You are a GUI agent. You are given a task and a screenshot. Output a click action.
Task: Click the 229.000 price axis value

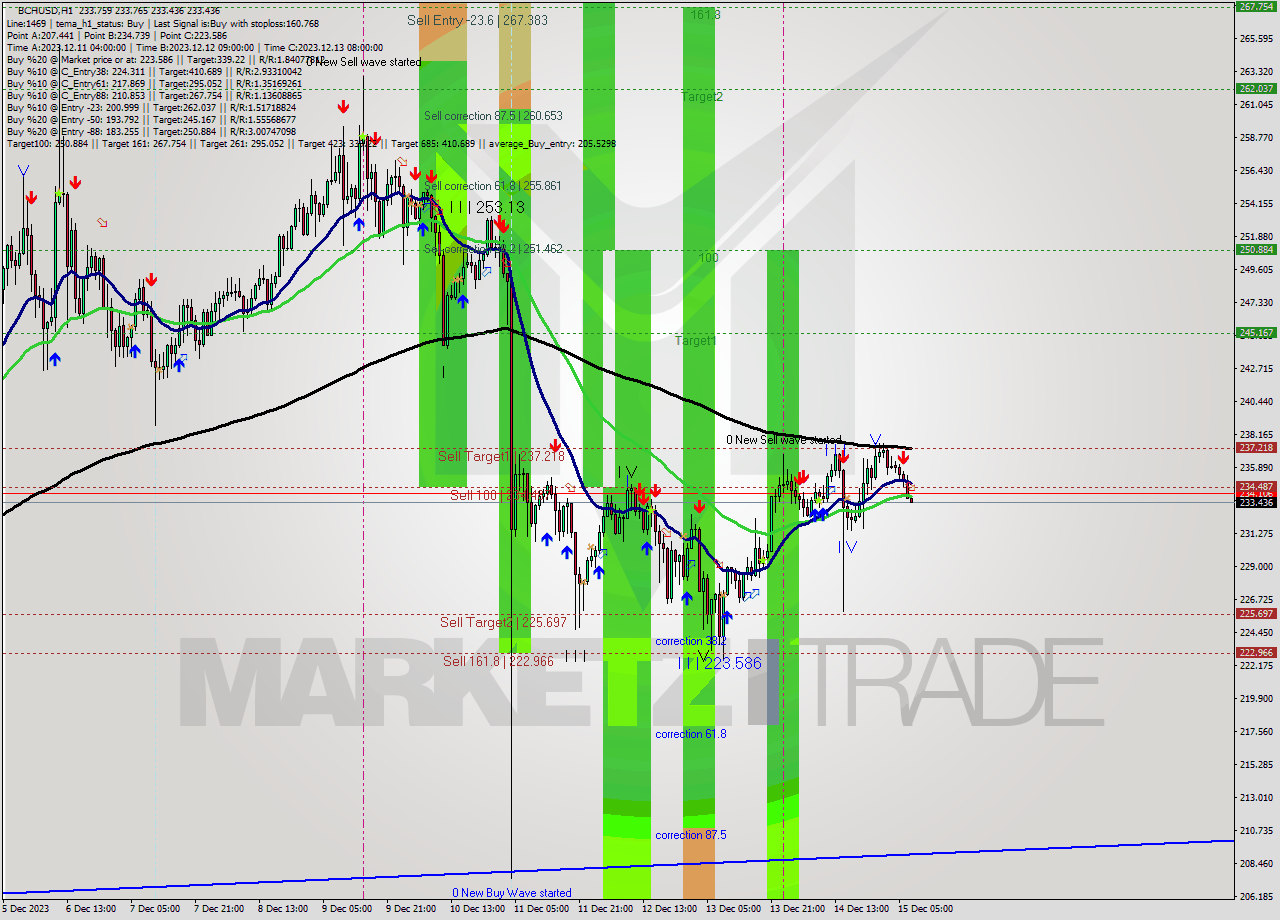1256,566
